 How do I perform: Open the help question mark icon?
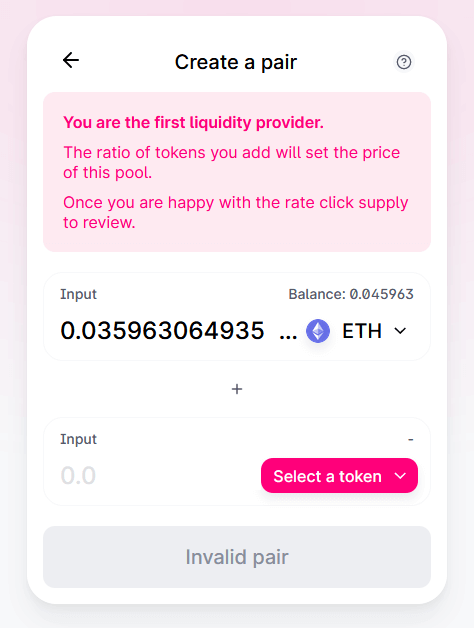tap(403, 62)
